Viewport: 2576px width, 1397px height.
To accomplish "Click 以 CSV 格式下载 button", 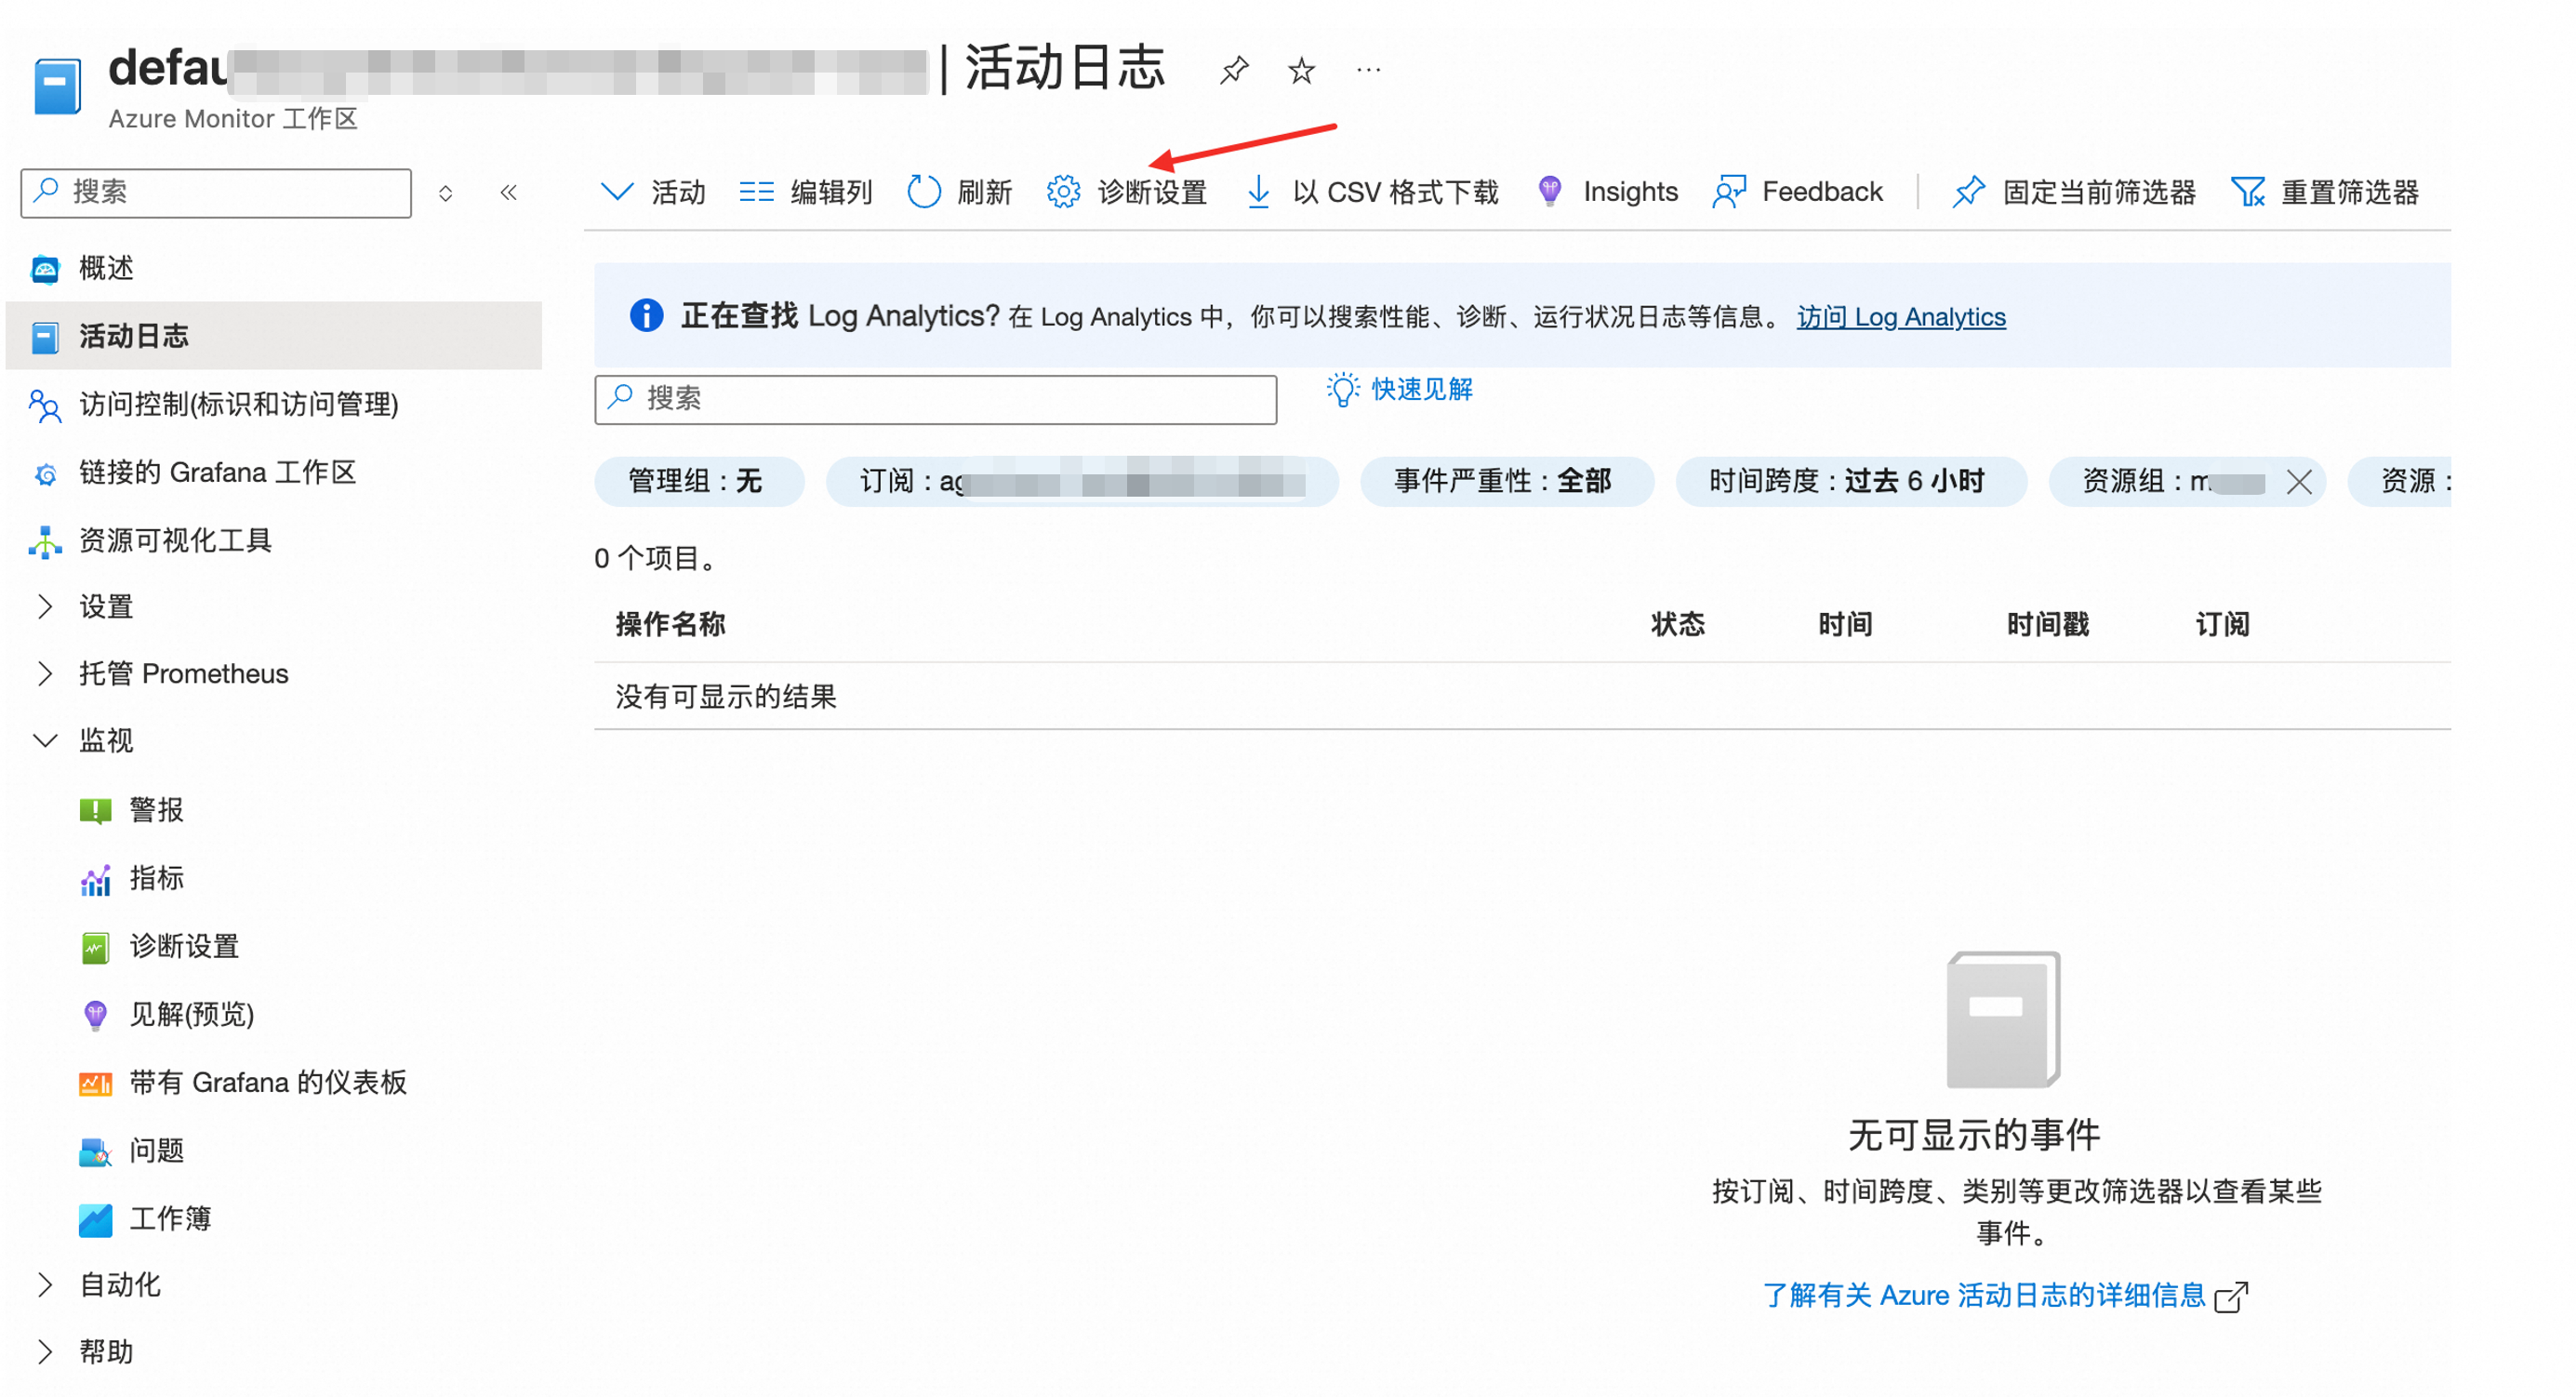I will [x=1372, y=192].
